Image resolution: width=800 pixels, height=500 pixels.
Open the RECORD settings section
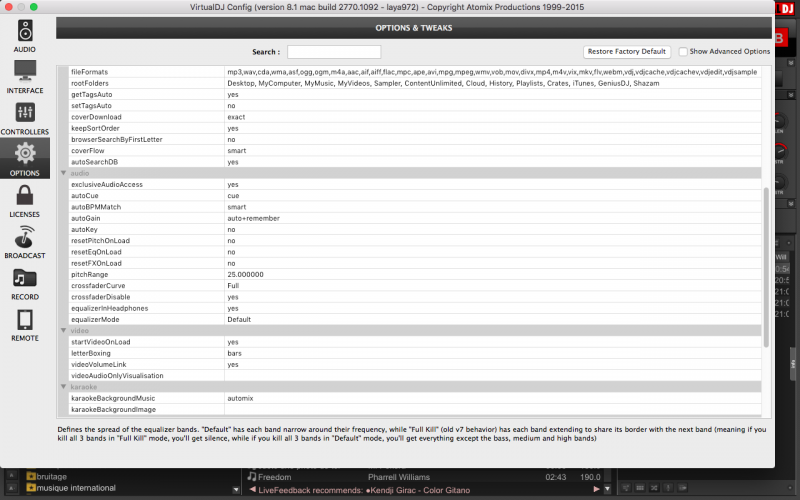point(24,284)
